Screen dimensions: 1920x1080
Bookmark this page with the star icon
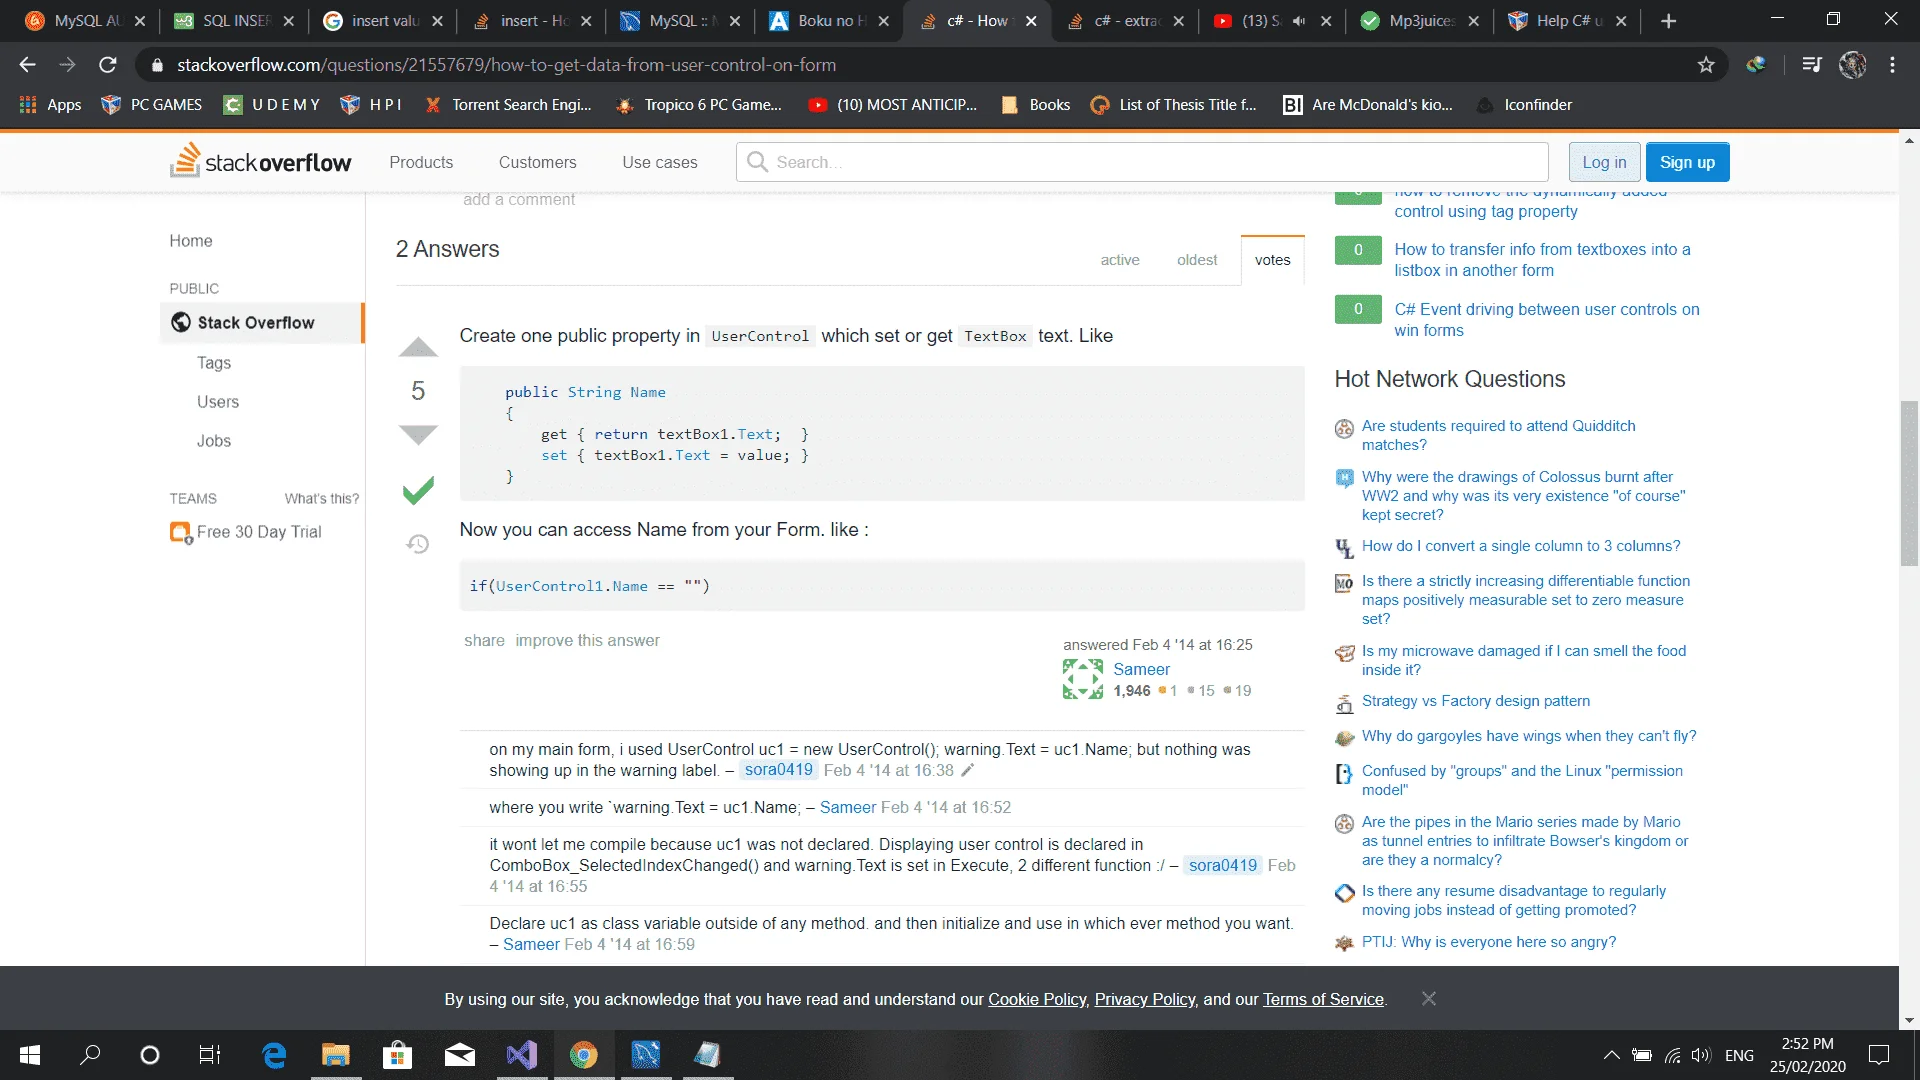click(x=1706, y=65)
